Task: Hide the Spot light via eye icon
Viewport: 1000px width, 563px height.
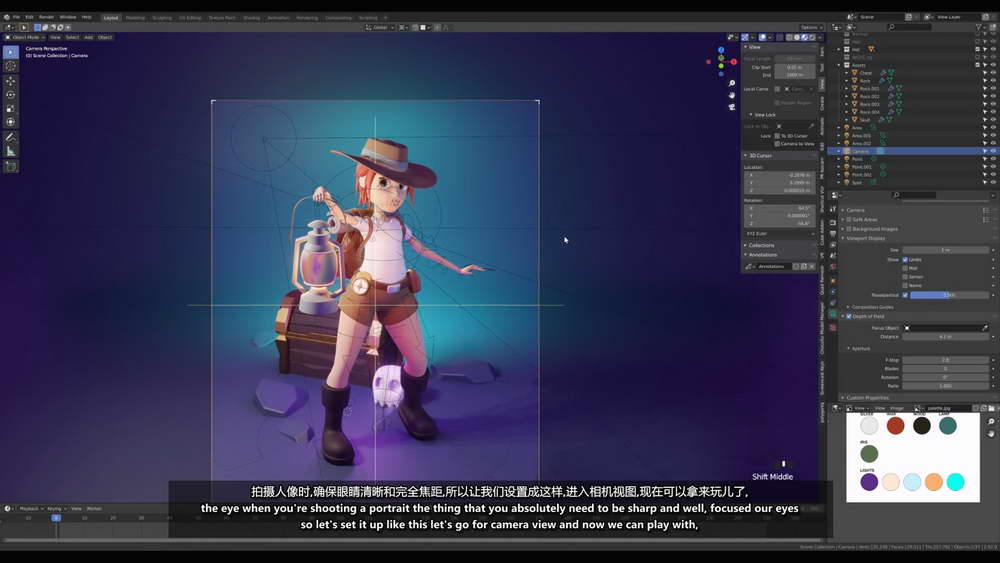Action: tap(993, 182)
